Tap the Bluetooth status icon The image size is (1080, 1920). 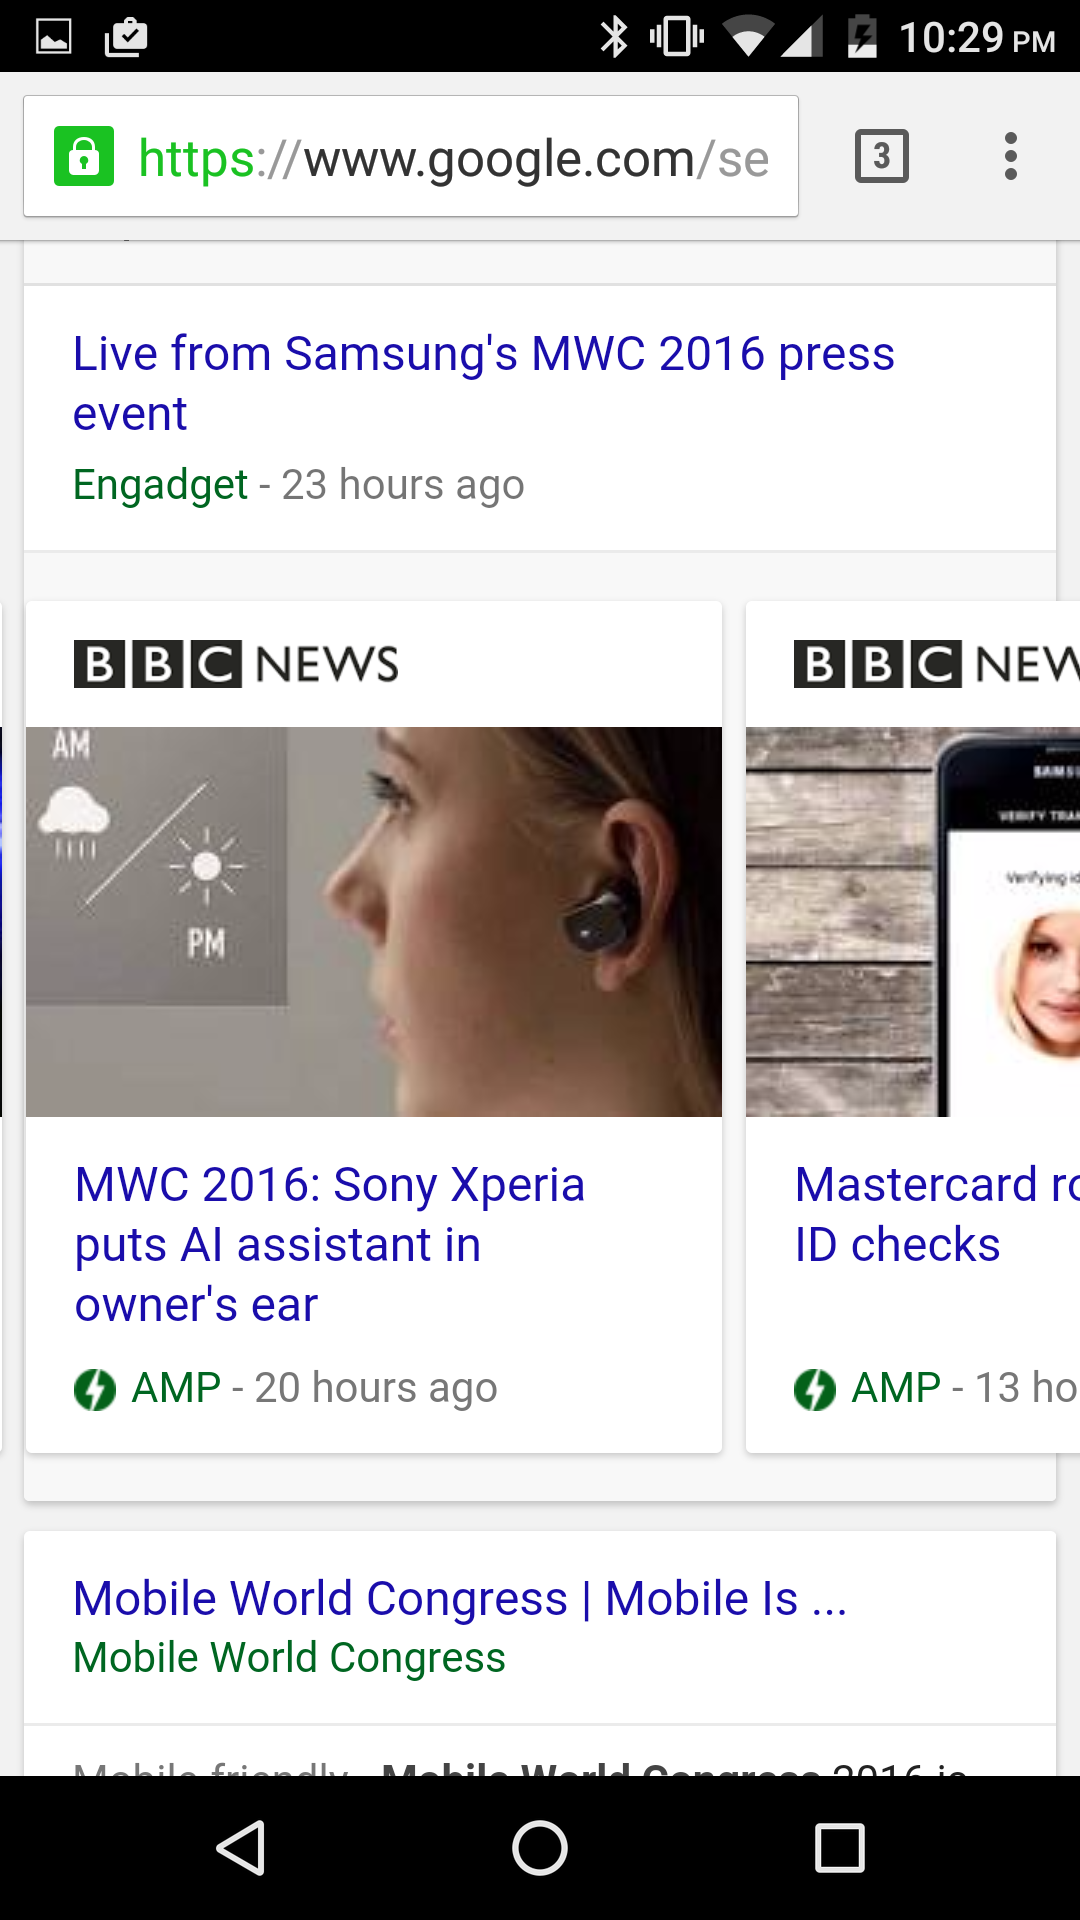(x=613, y=37)
